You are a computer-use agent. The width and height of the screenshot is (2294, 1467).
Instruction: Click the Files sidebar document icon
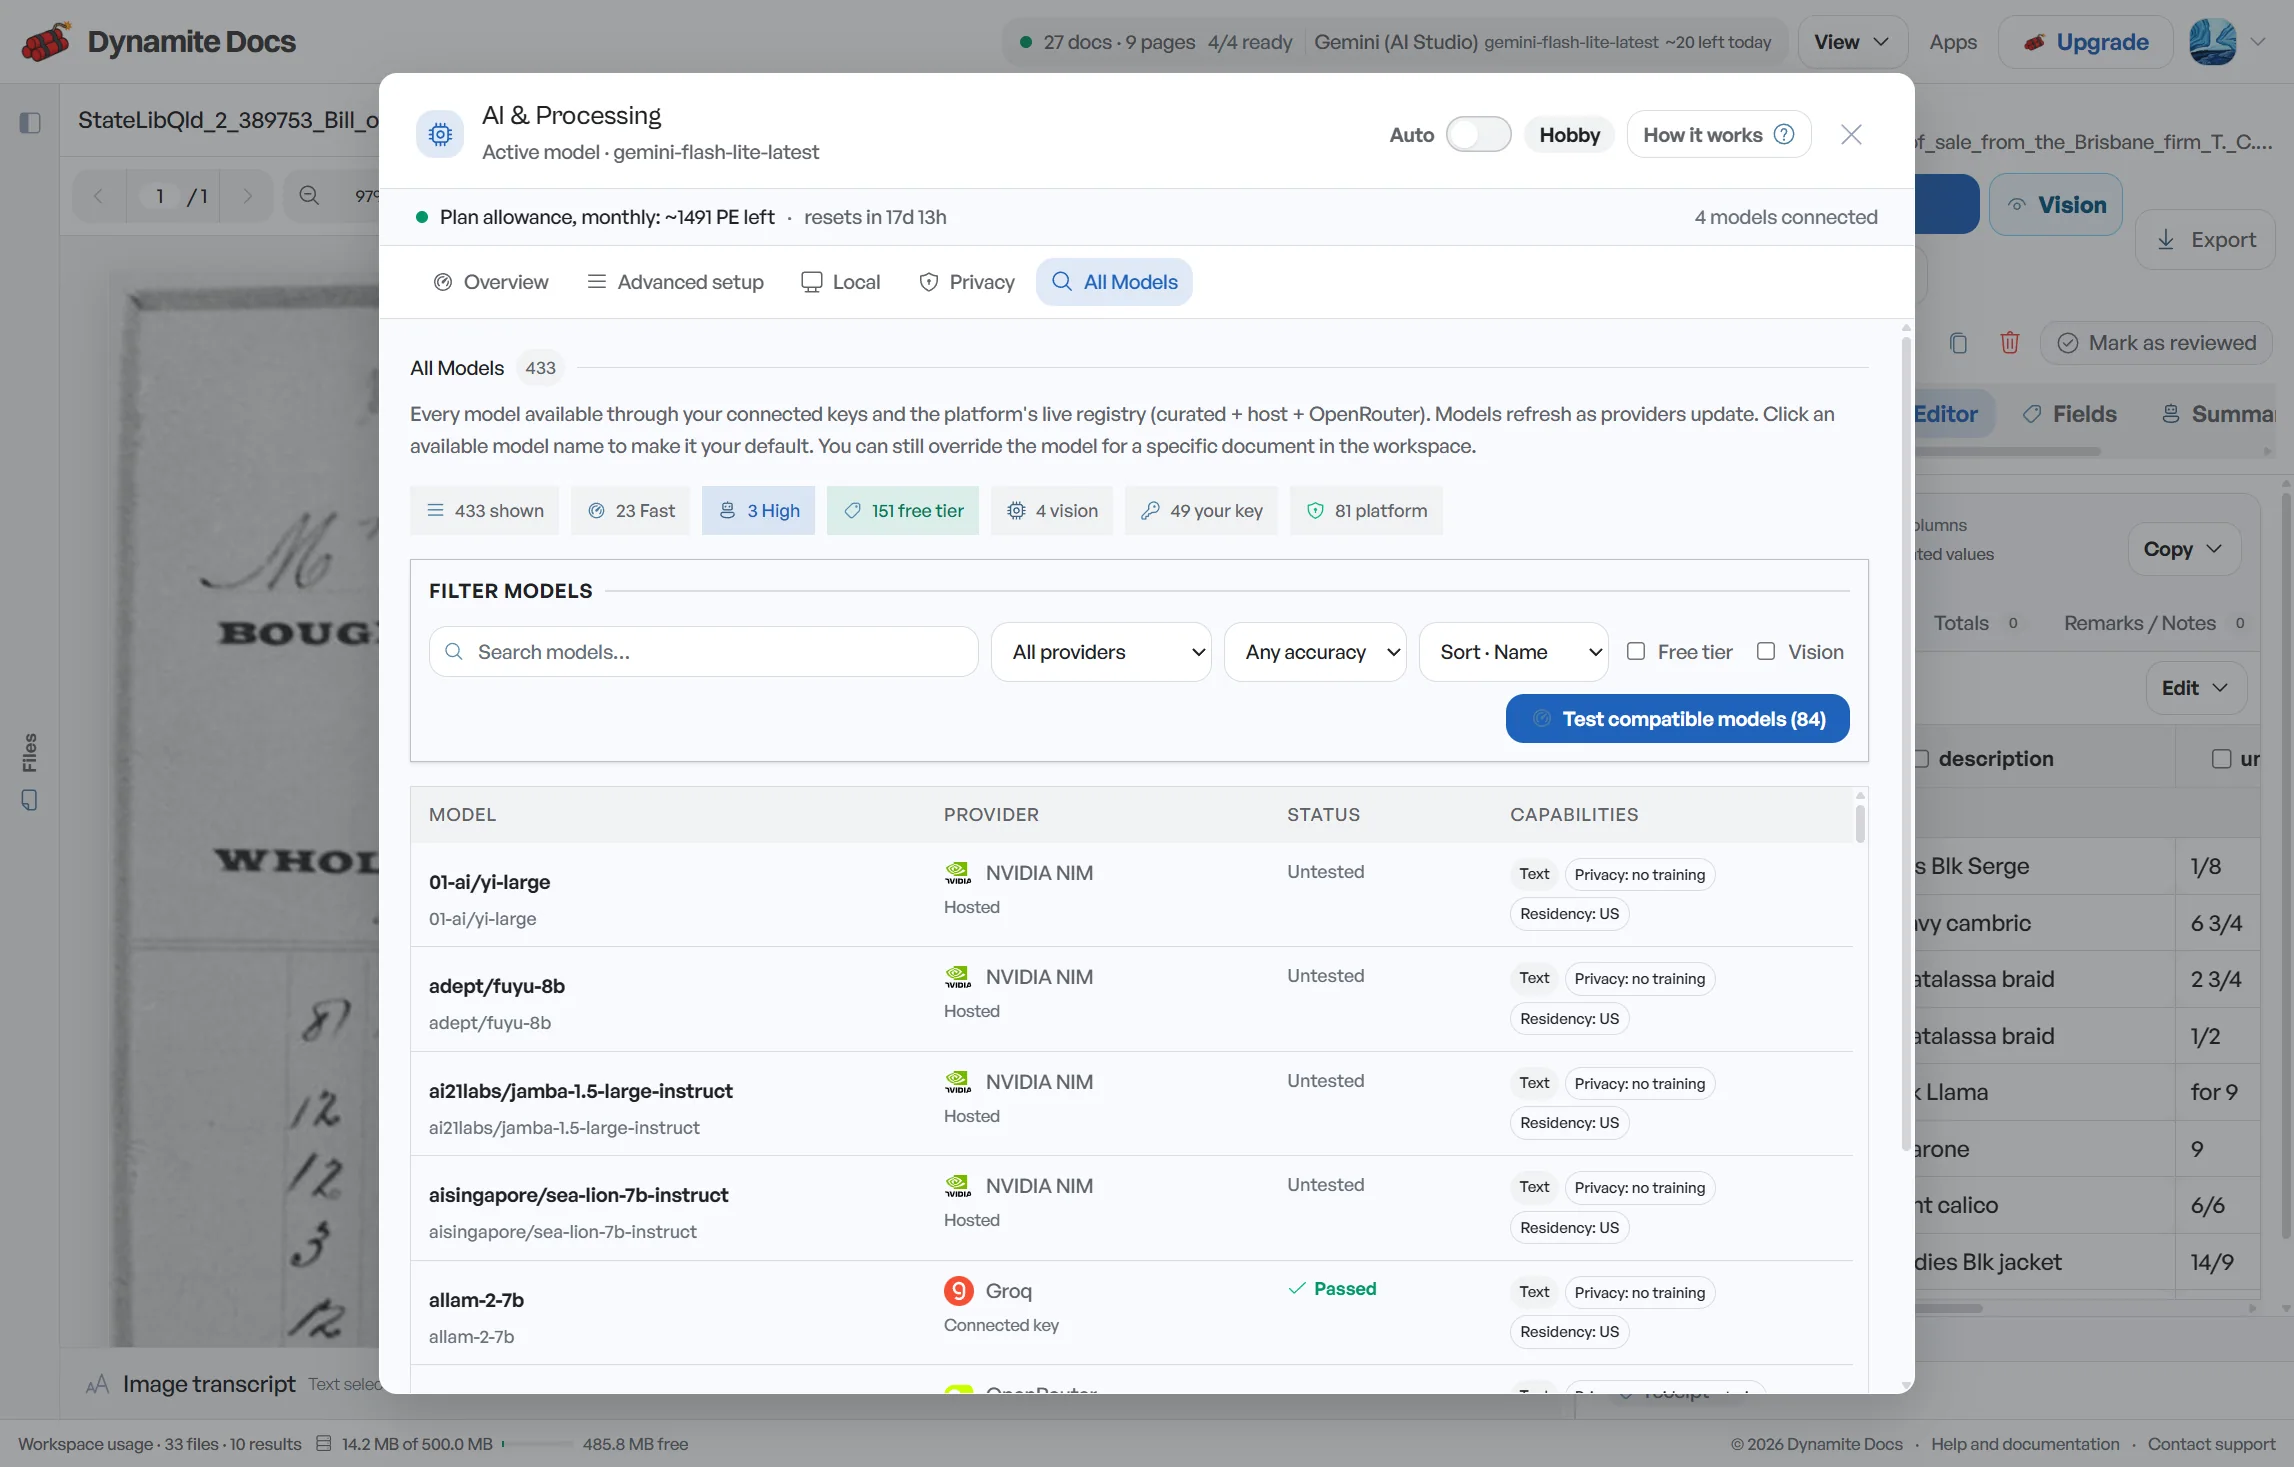coord(29,800)
